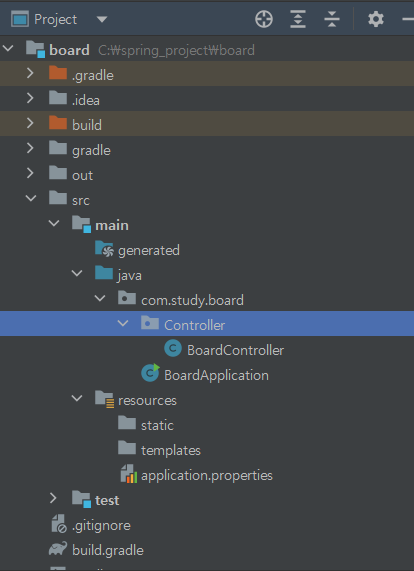Open the Project view dropdown arrow
The image size is (414, 571).
pyautogui.click(x=102, y=19)
